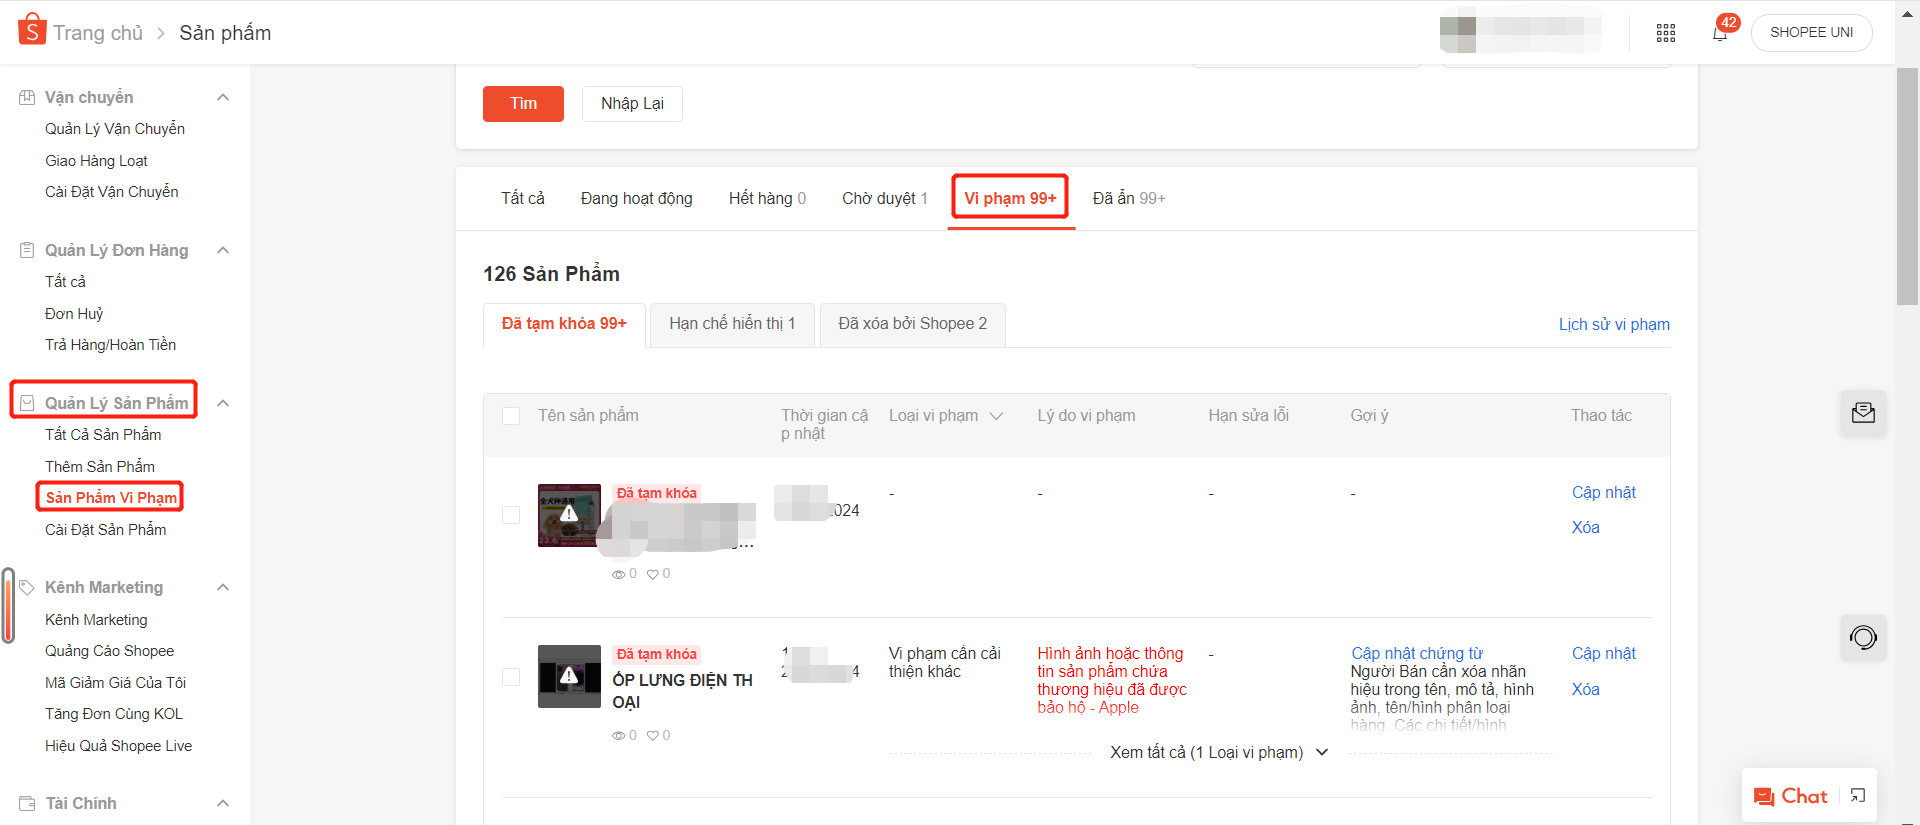
Task: Switch to the Hết hàng tab
Action: [x=767, y=198]
